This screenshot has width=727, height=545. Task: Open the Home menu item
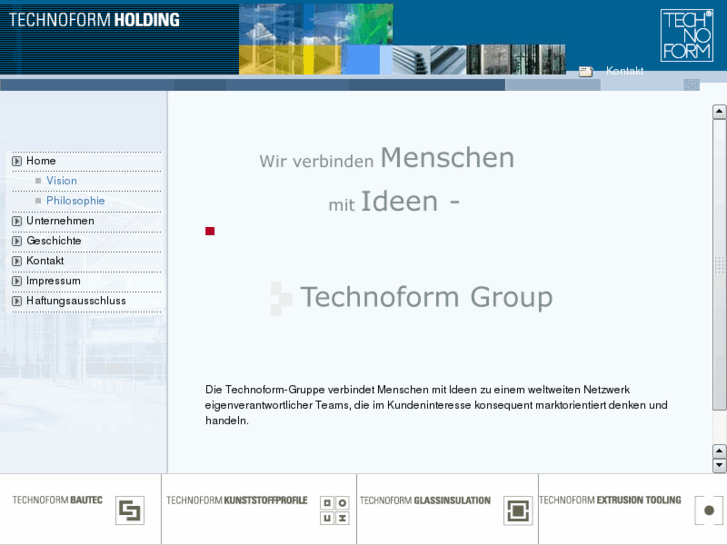(x=41, y=160)
